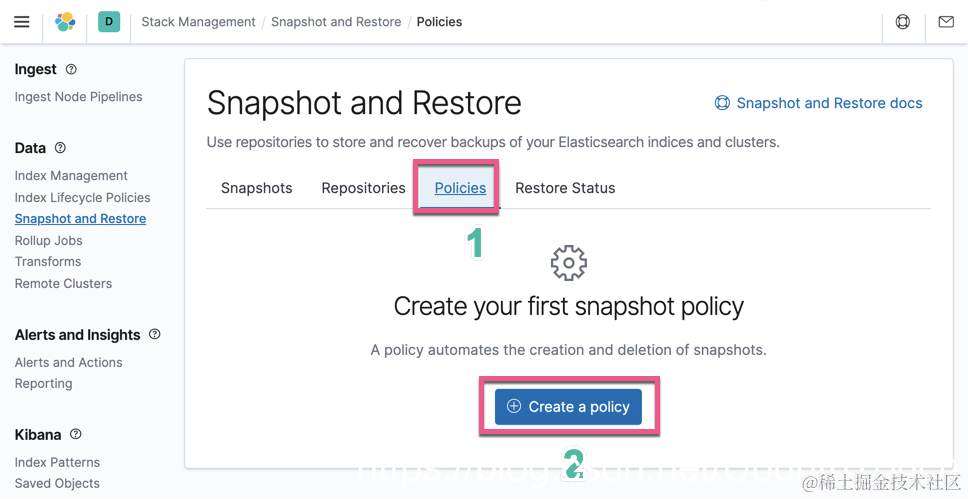Open Transforms in sidebar
Image resolution: width=968 pixels, height=499 pixels.
pyautogui.click(x=48, y=261)
